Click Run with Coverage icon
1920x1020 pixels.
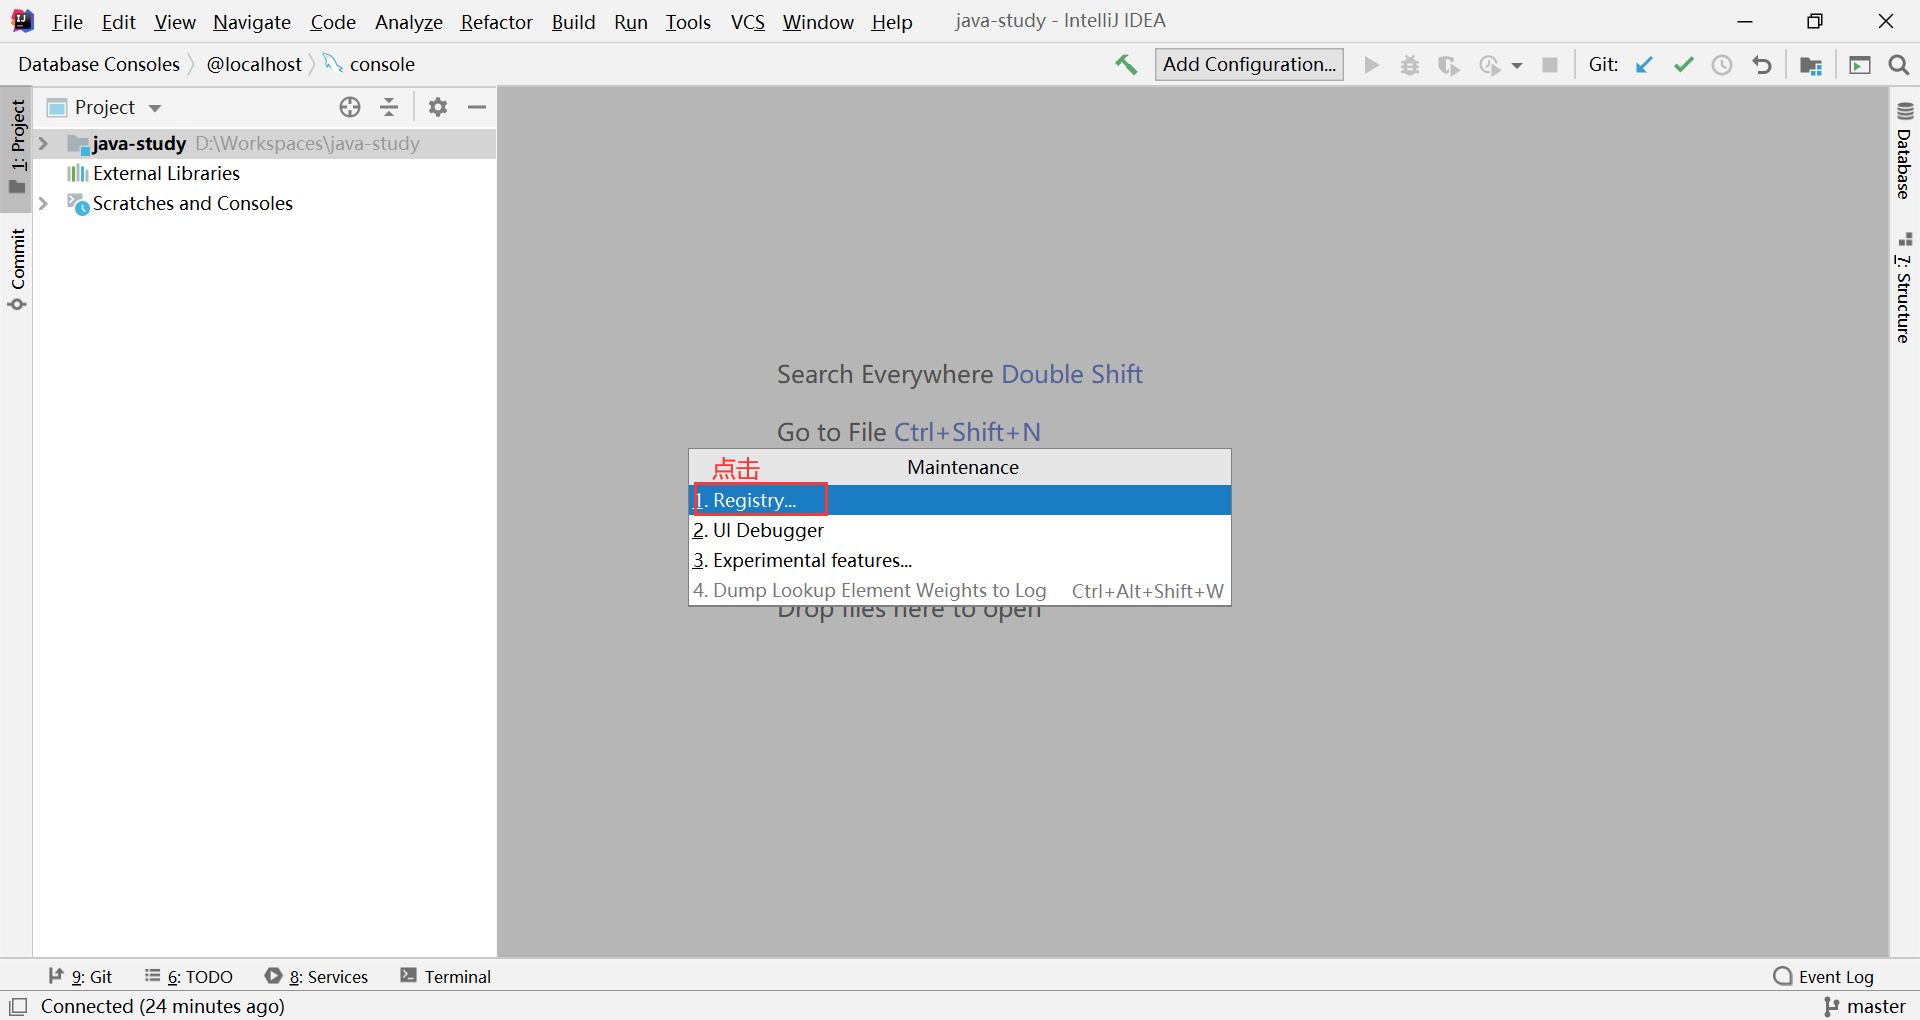click(x=1448, y=65)
